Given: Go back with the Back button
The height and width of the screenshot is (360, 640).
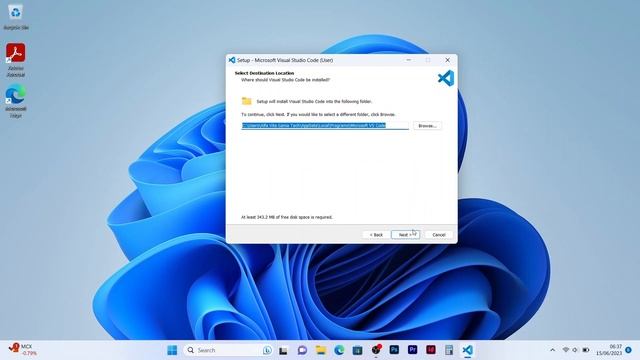Looking at the screenshot, I should click(376, 235).
